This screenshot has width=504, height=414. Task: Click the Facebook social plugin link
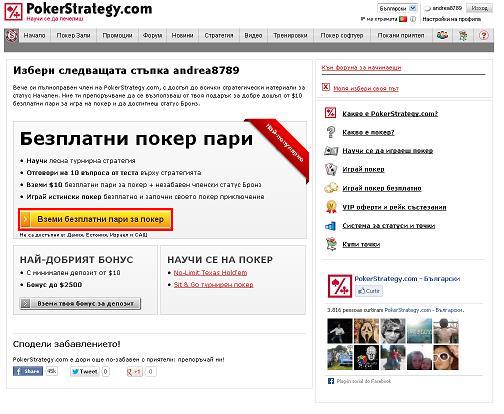click(x=363, y=381)
